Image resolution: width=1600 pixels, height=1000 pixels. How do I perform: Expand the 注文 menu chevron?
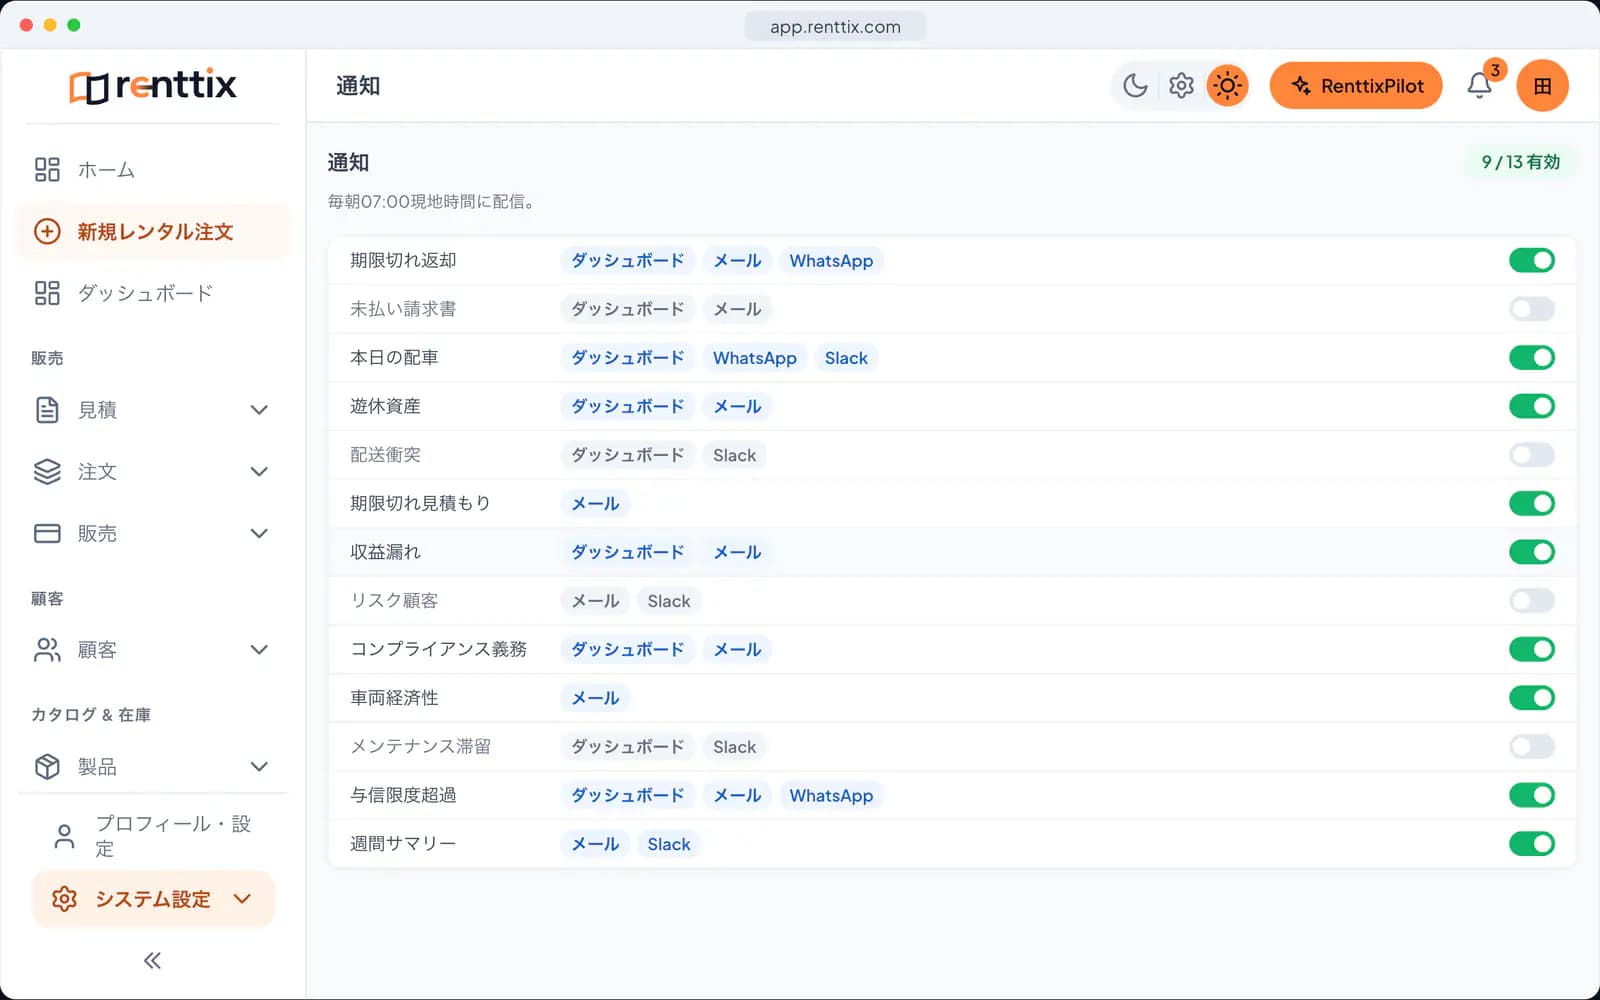point(259,472)
